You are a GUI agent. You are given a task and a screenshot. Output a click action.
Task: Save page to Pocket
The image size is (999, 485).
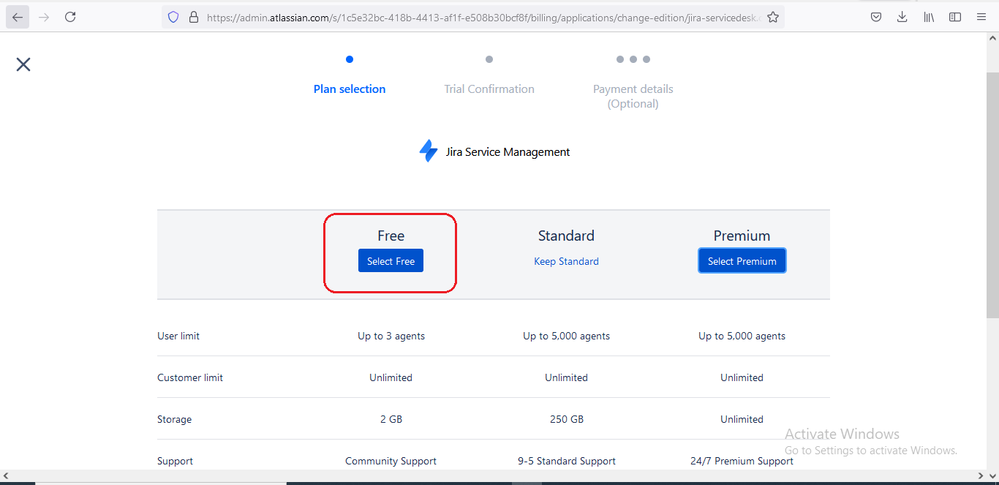tap(876, 17)
